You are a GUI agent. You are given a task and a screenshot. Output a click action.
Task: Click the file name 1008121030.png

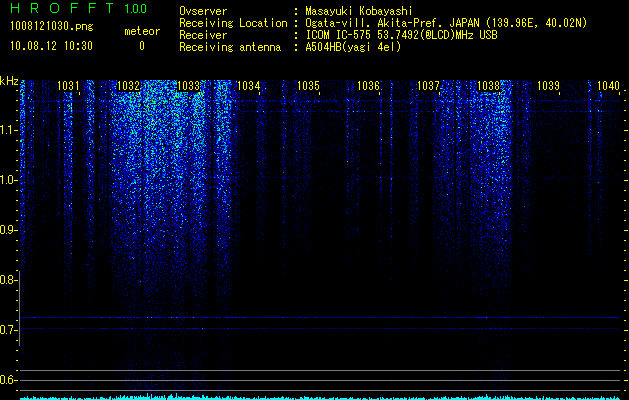click(x=52, y=27)
